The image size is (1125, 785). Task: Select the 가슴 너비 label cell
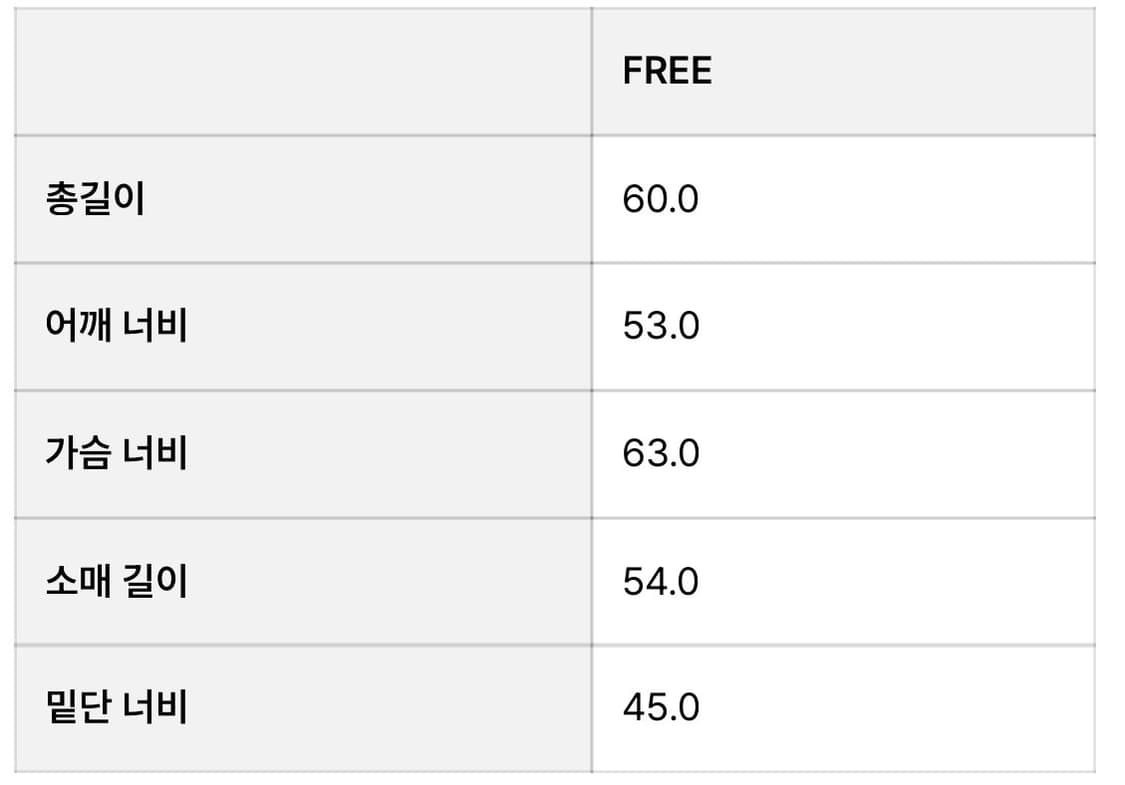116,453
